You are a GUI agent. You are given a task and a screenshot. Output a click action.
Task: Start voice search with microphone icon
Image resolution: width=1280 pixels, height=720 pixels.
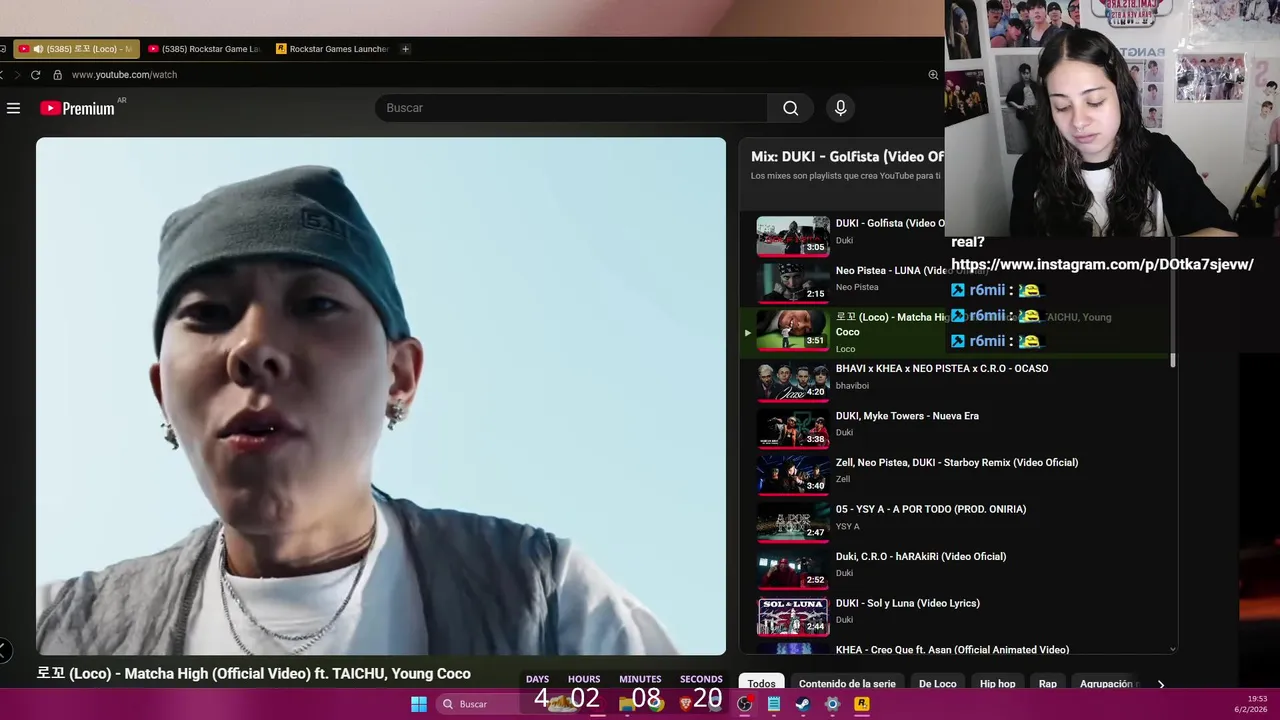840,108
